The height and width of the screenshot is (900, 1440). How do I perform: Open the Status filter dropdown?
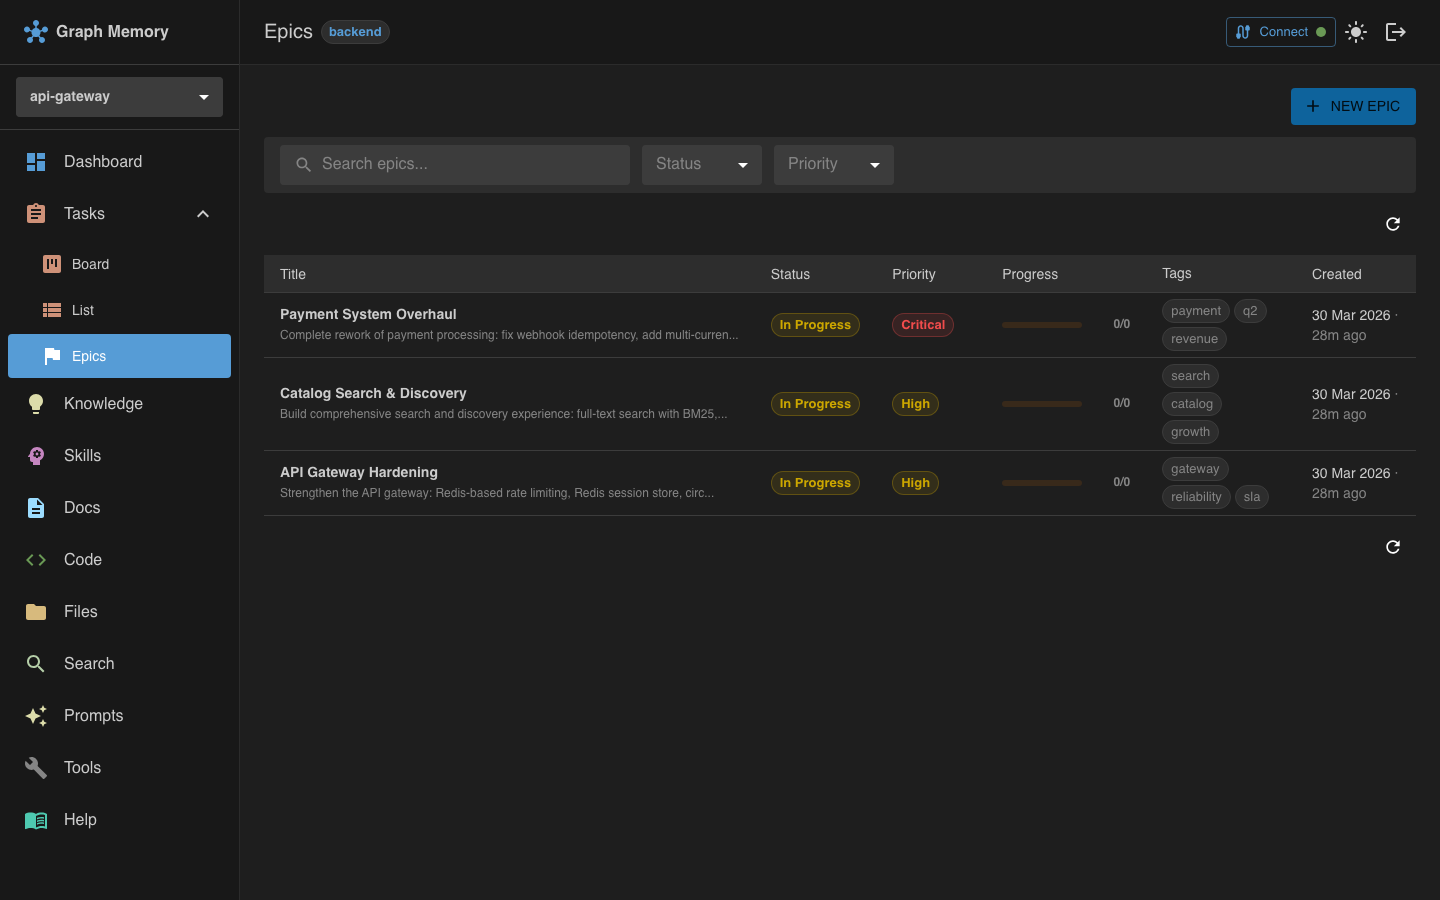(701, 164)
